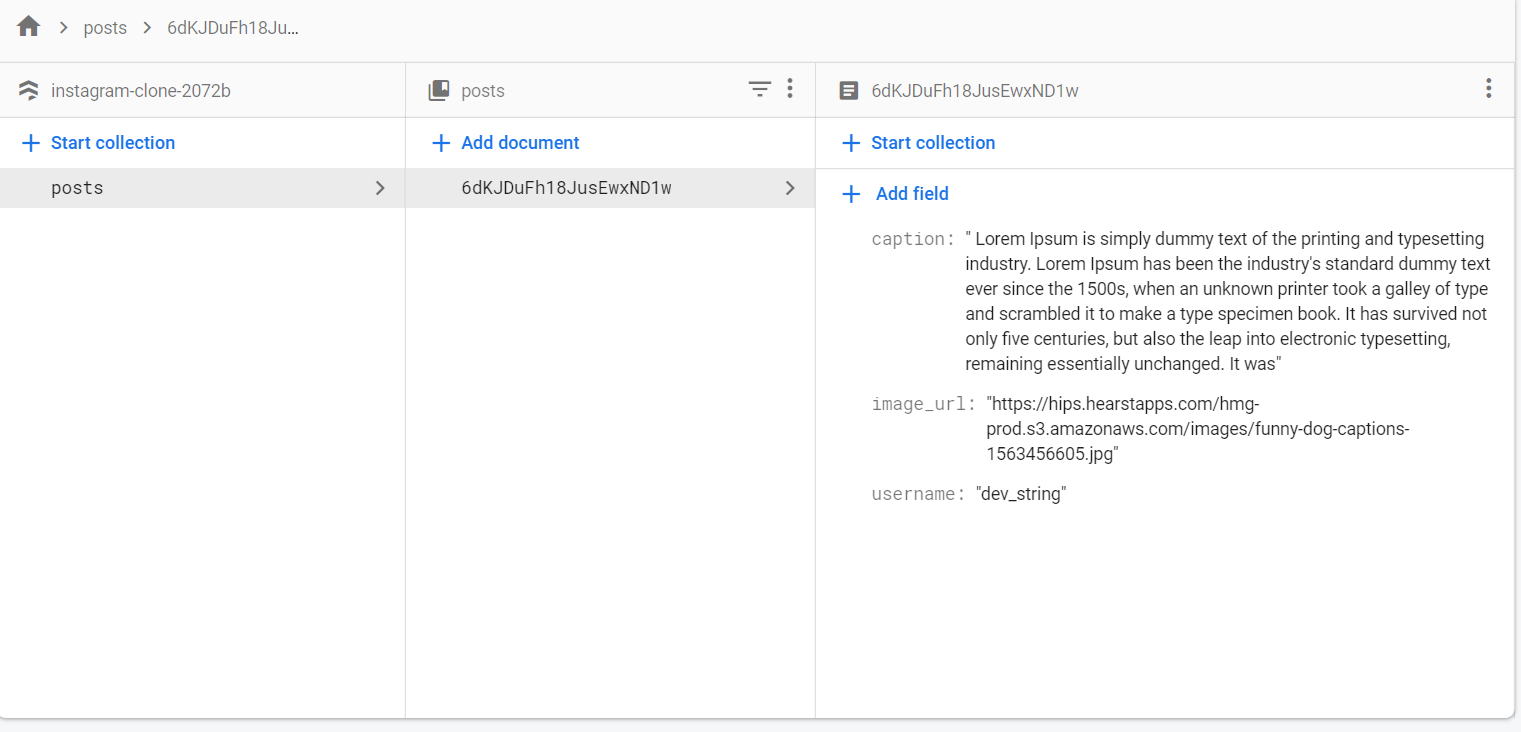Select the caption field name
Image resolution: width=1521 pixels, height=732 pixels.
[x=914, y=239]
